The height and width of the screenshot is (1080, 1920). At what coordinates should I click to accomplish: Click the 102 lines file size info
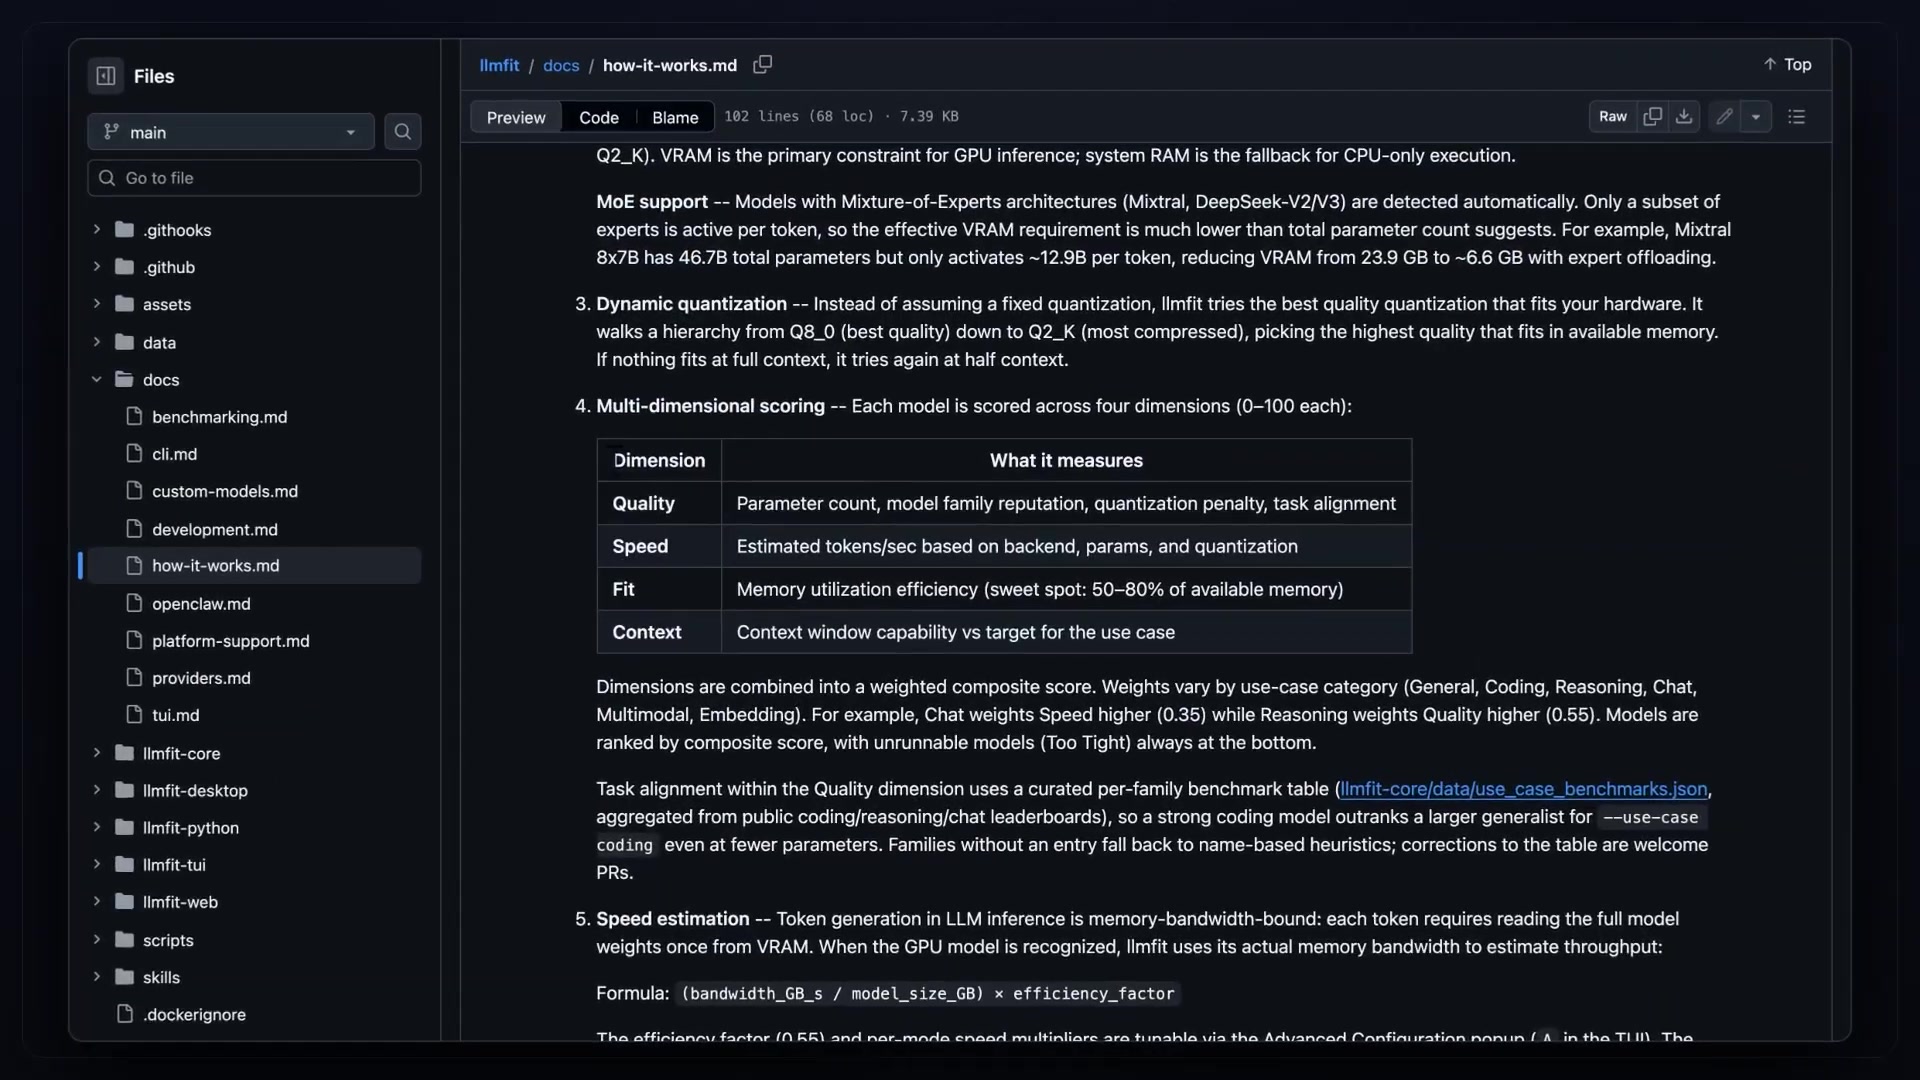[841, 117]
